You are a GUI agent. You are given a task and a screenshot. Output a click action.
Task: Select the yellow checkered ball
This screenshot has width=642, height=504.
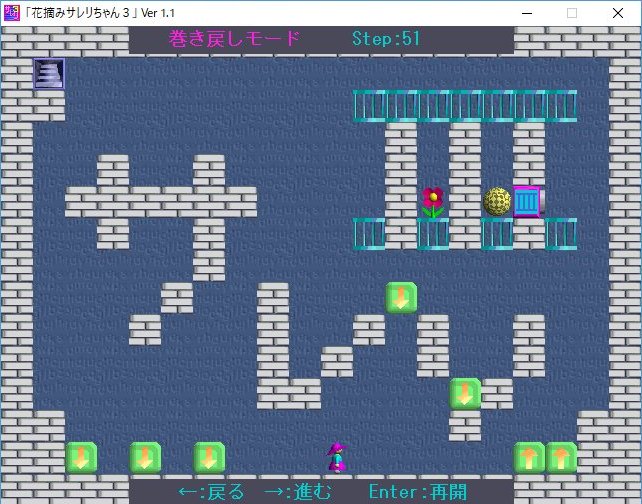click(x=497, y=202)
